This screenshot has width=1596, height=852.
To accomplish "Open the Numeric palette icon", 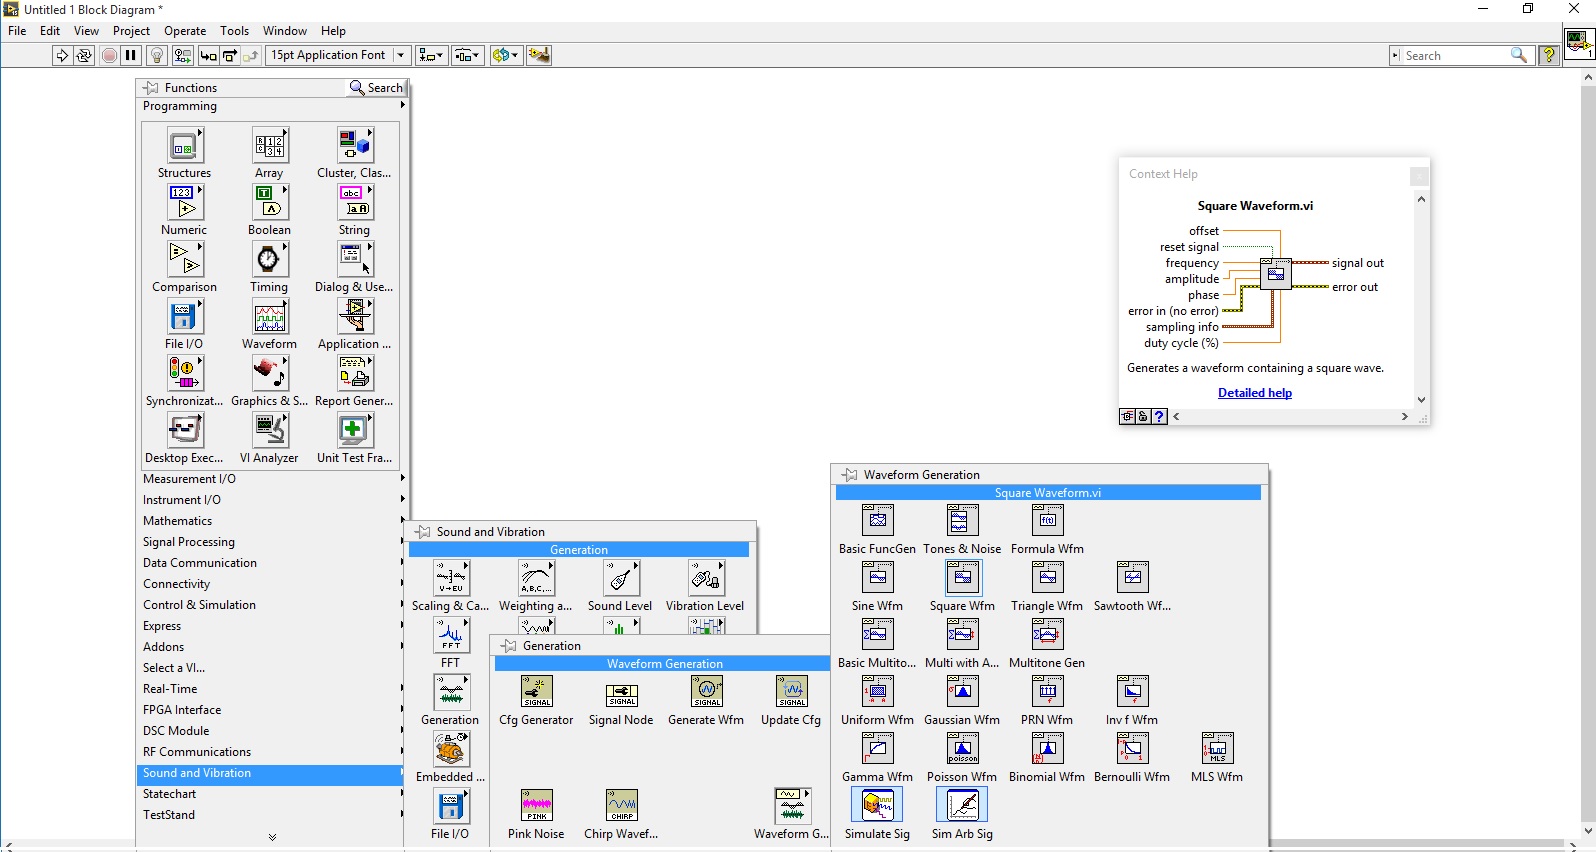I will 184,203.
